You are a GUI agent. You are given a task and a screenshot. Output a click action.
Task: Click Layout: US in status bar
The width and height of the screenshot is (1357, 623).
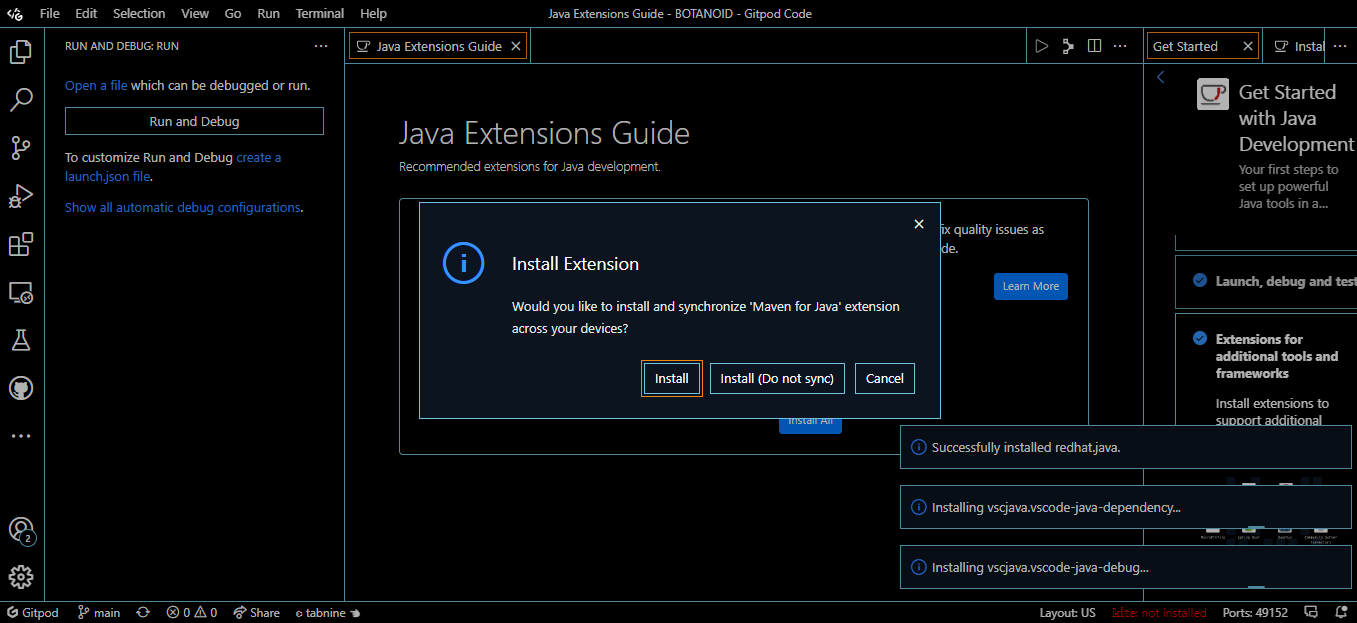[1067, 612]
